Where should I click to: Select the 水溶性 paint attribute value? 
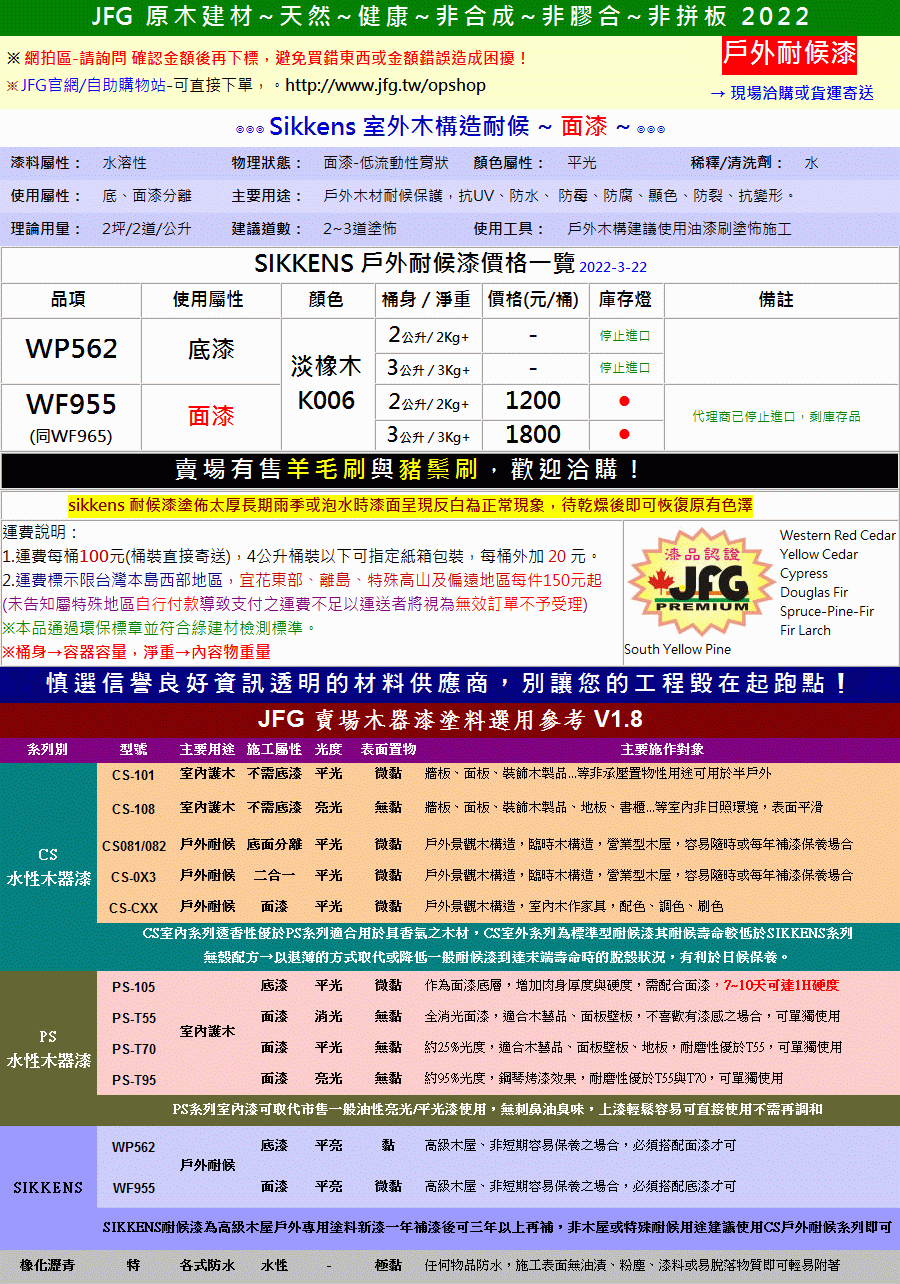click(125, 163)
